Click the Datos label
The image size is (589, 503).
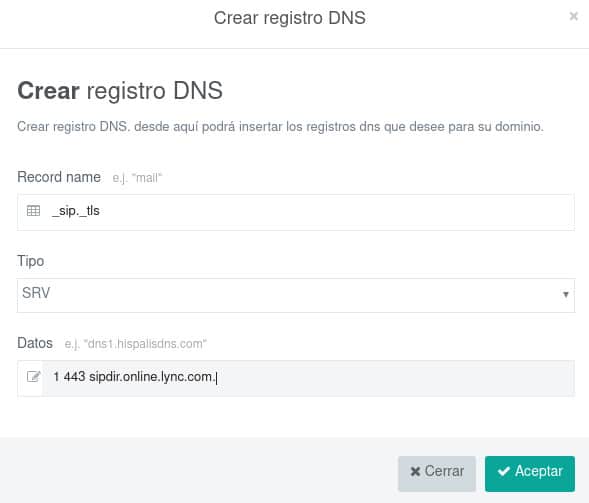pyautogui.click(x=35, y=343)
